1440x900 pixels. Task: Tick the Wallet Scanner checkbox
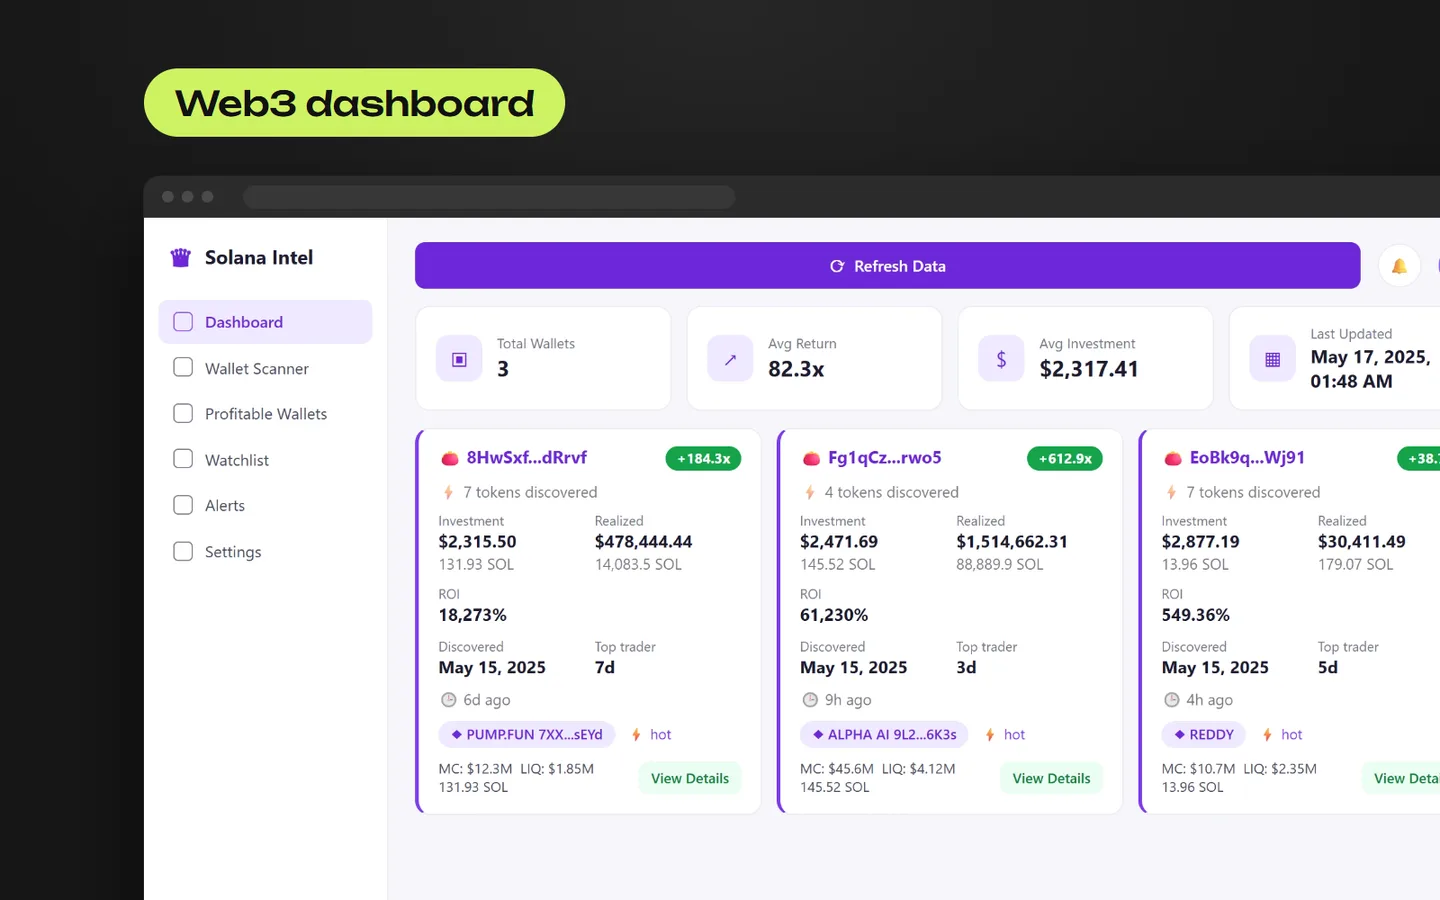[183, 367]
